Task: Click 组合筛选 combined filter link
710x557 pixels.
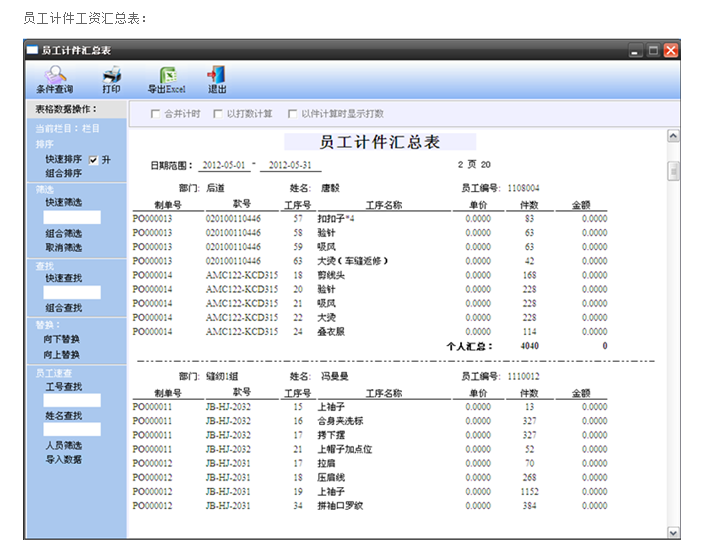Action: click(63, 233)
